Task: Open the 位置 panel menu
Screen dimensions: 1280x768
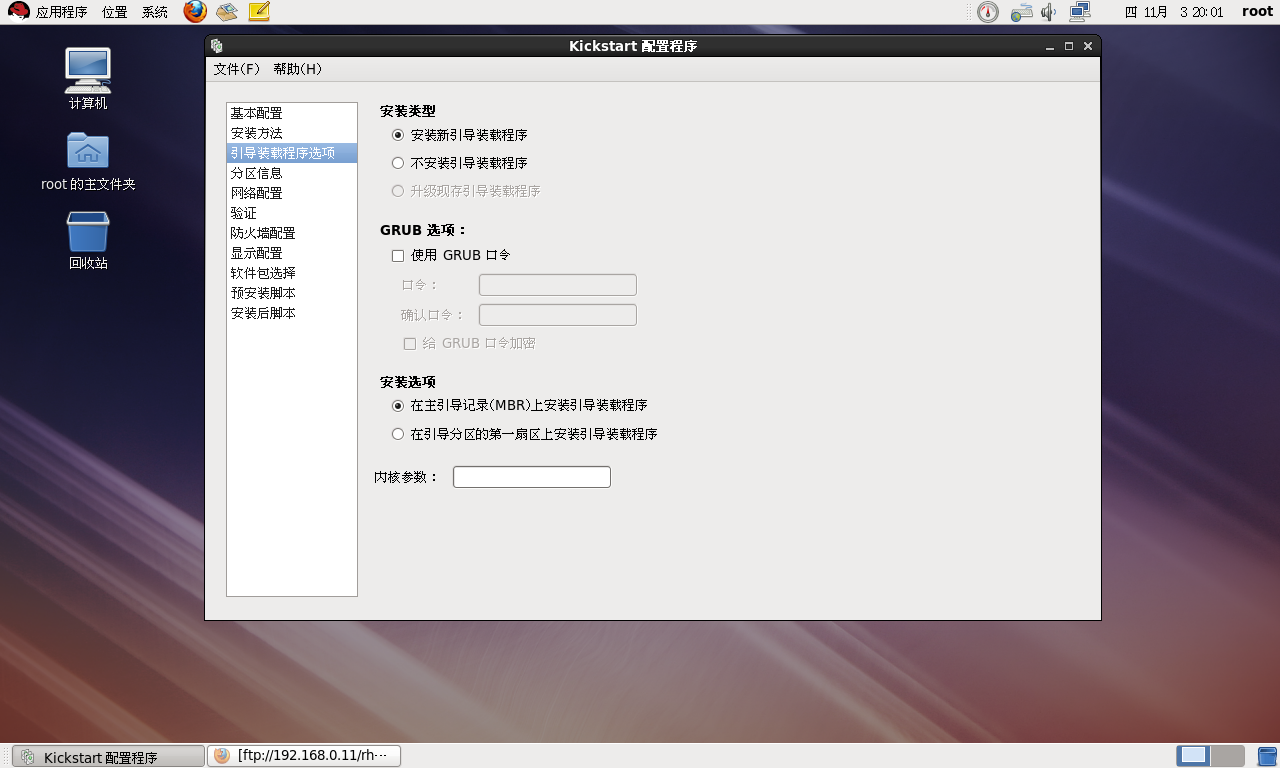Action: (114, 12)
